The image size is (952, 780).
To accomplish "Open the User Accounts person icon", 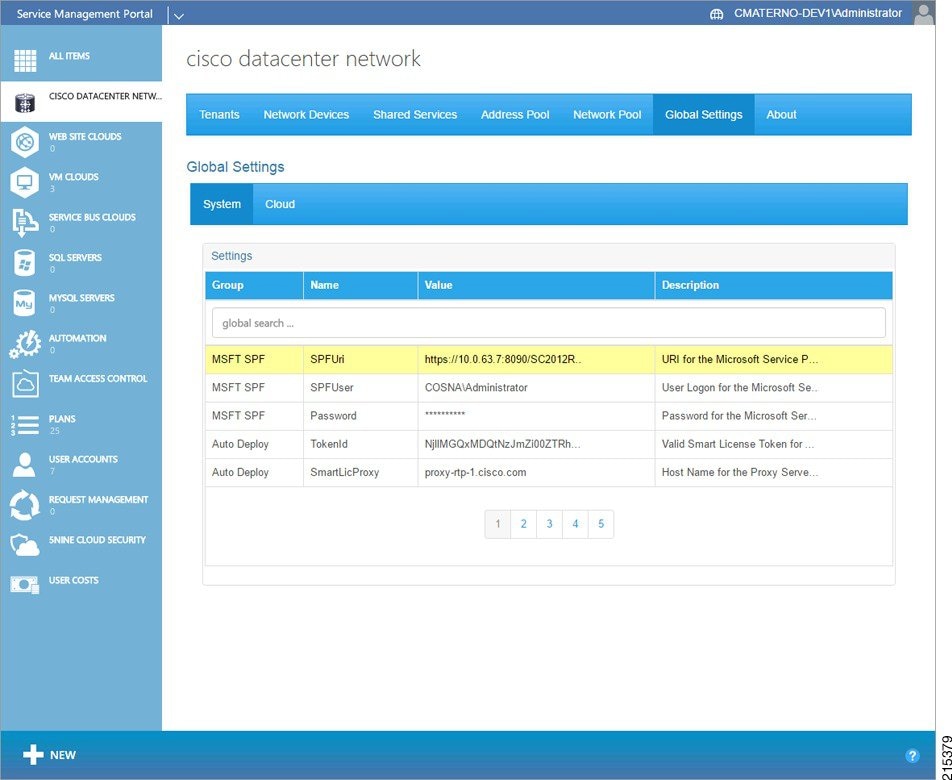I will coord(24,464).
